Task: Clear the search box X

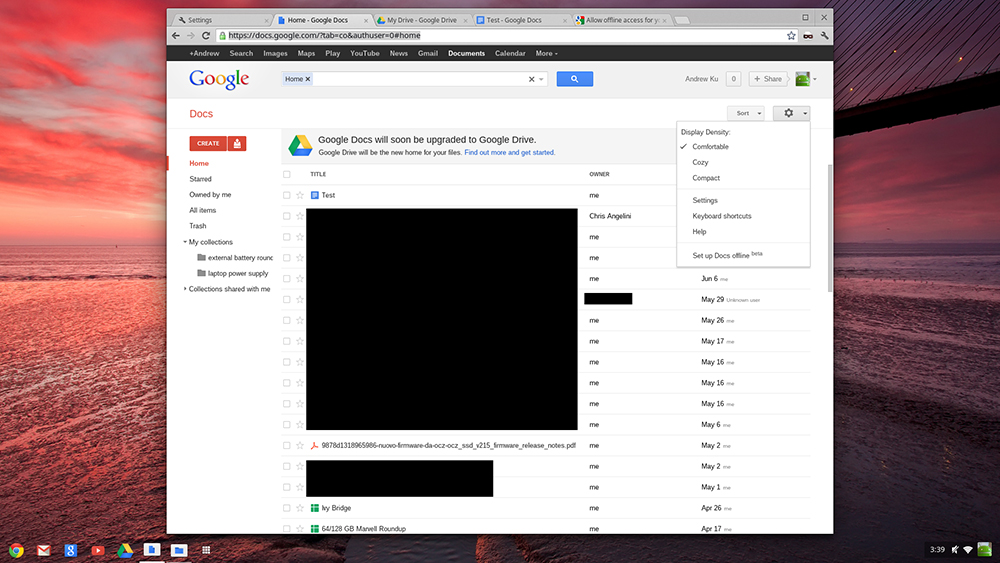Action: (531, 79)
